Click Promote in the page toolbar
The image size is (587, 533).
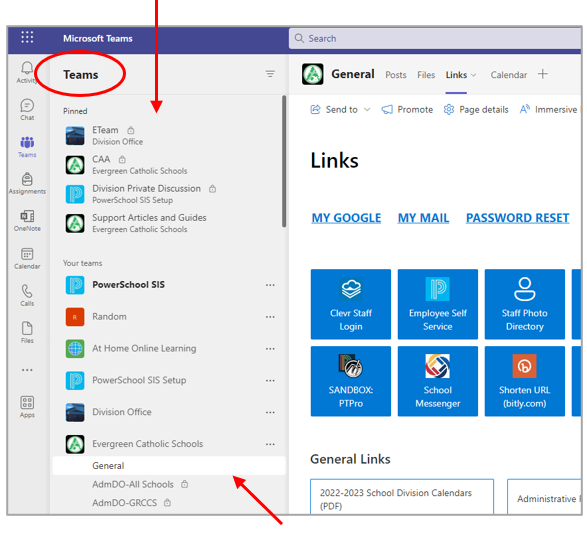click(407, 109)
